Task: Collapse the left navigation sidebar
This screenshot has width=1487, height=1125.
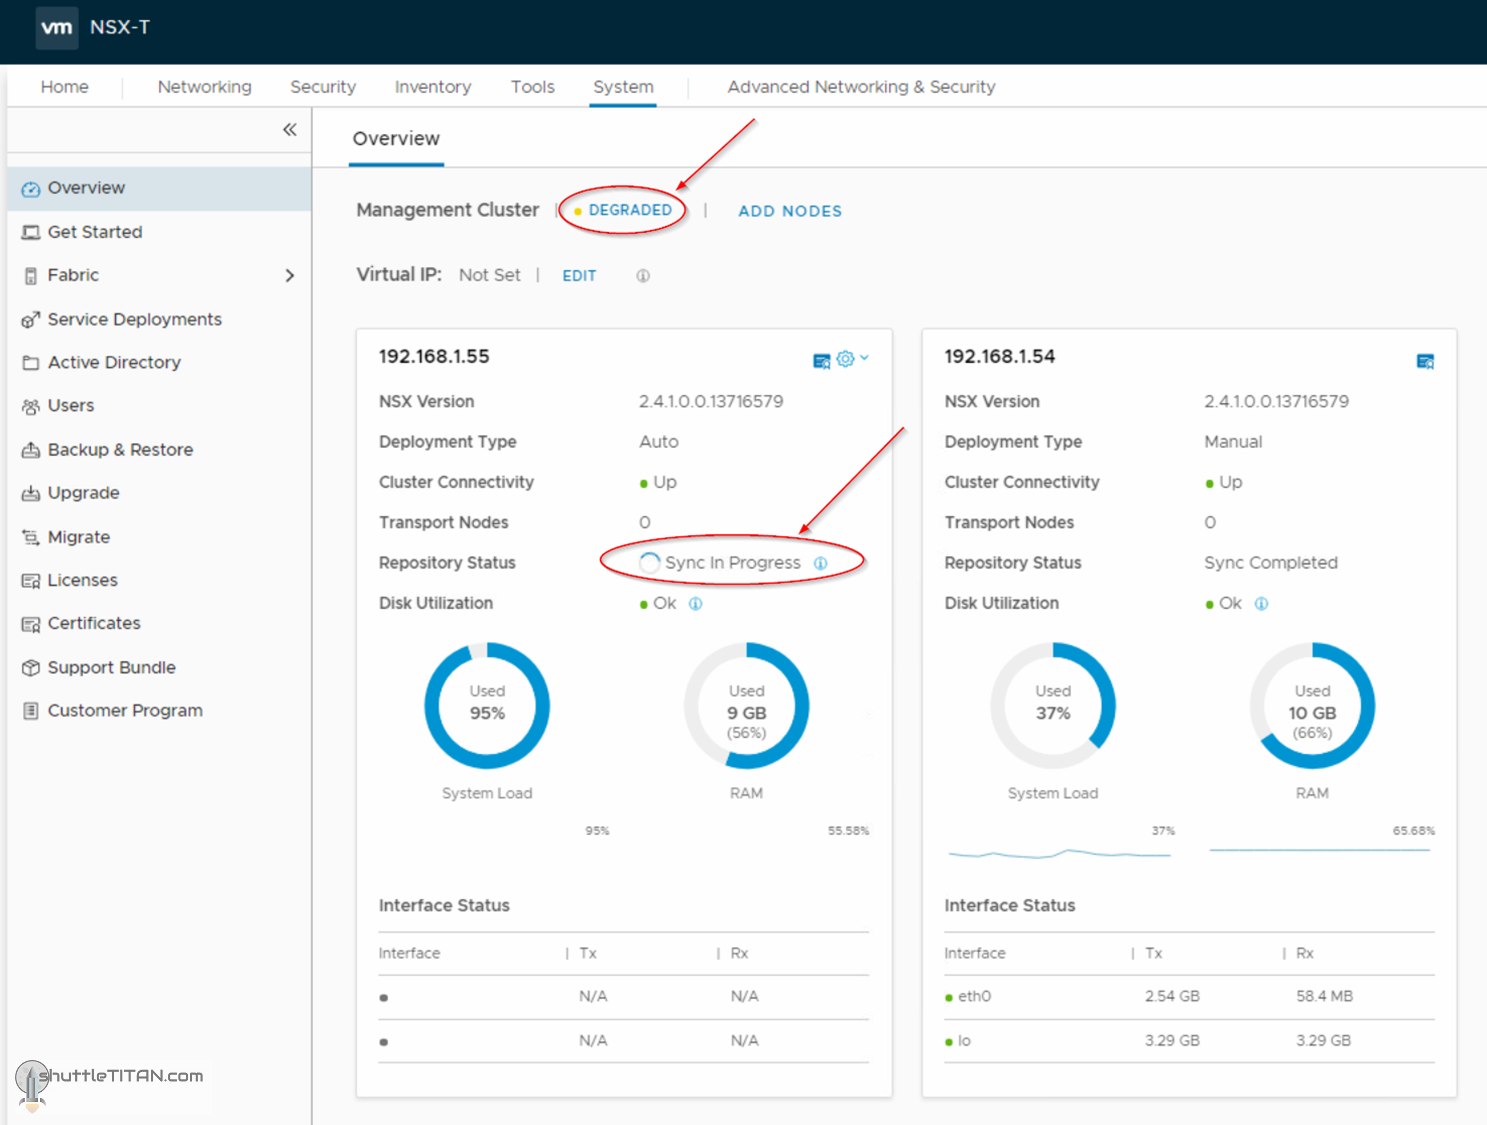Action: [289, 130]
